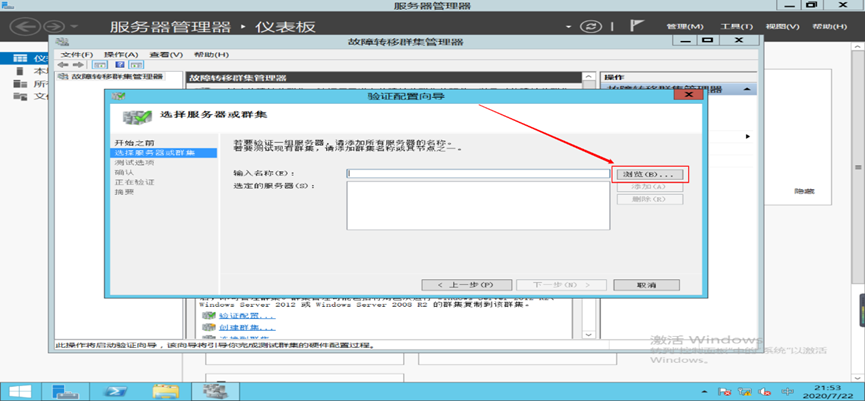Open the 操作(A) menu in cluster manager
Screen dimensions: 865x401
(x=121, y=55)
